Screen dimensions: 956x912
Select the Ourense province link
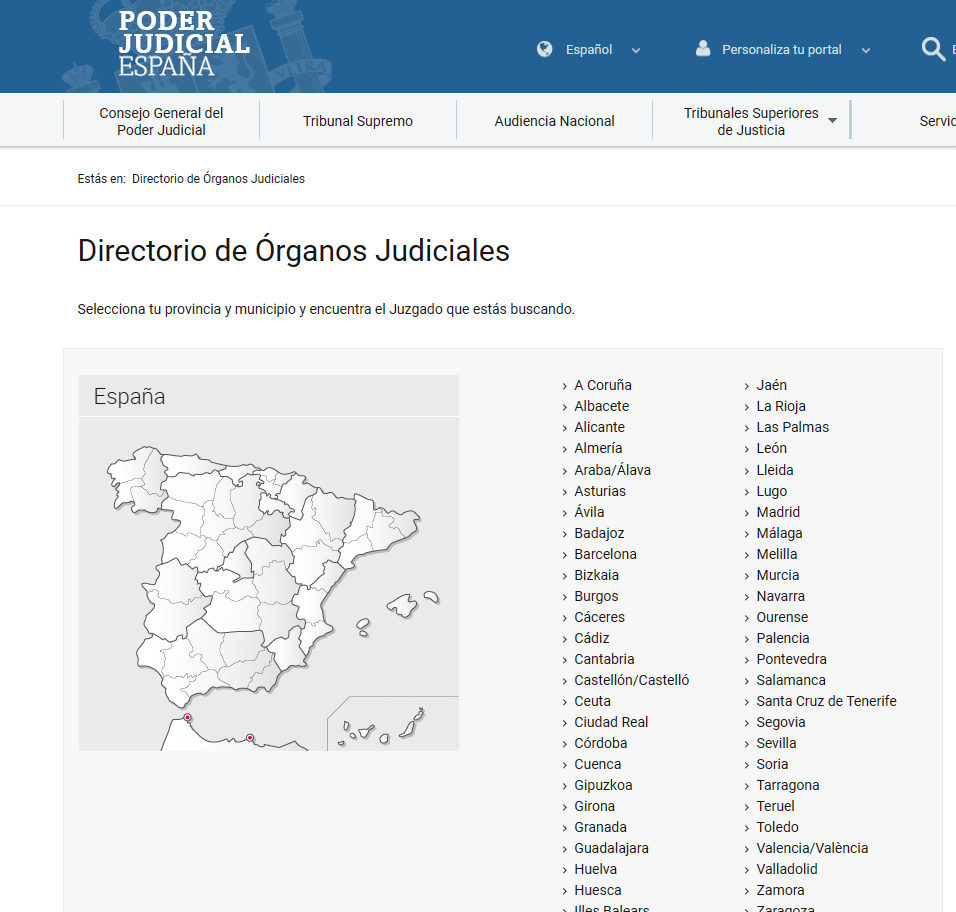click(x=782, y=617)
